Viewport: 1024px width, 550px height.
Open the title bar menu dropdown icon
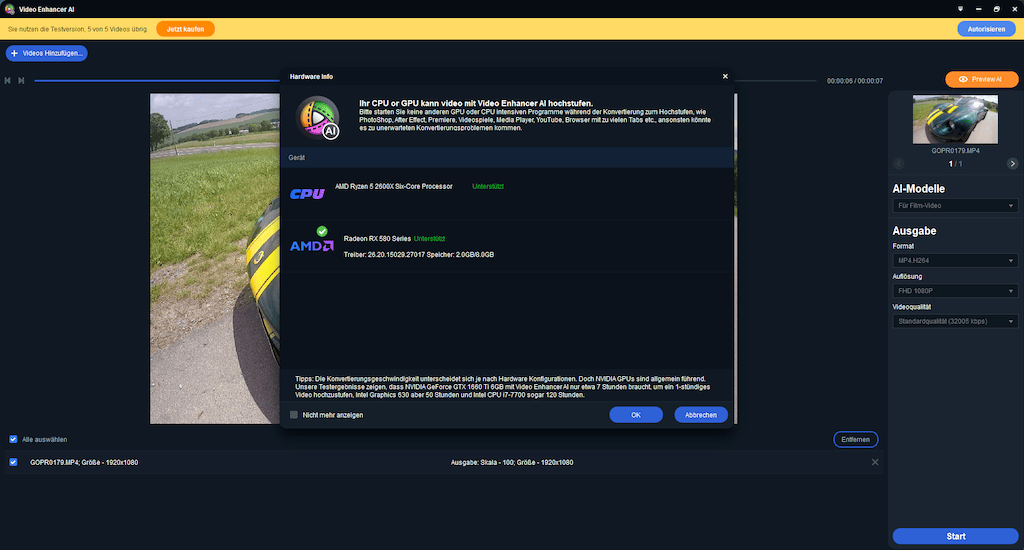(962, 8)
